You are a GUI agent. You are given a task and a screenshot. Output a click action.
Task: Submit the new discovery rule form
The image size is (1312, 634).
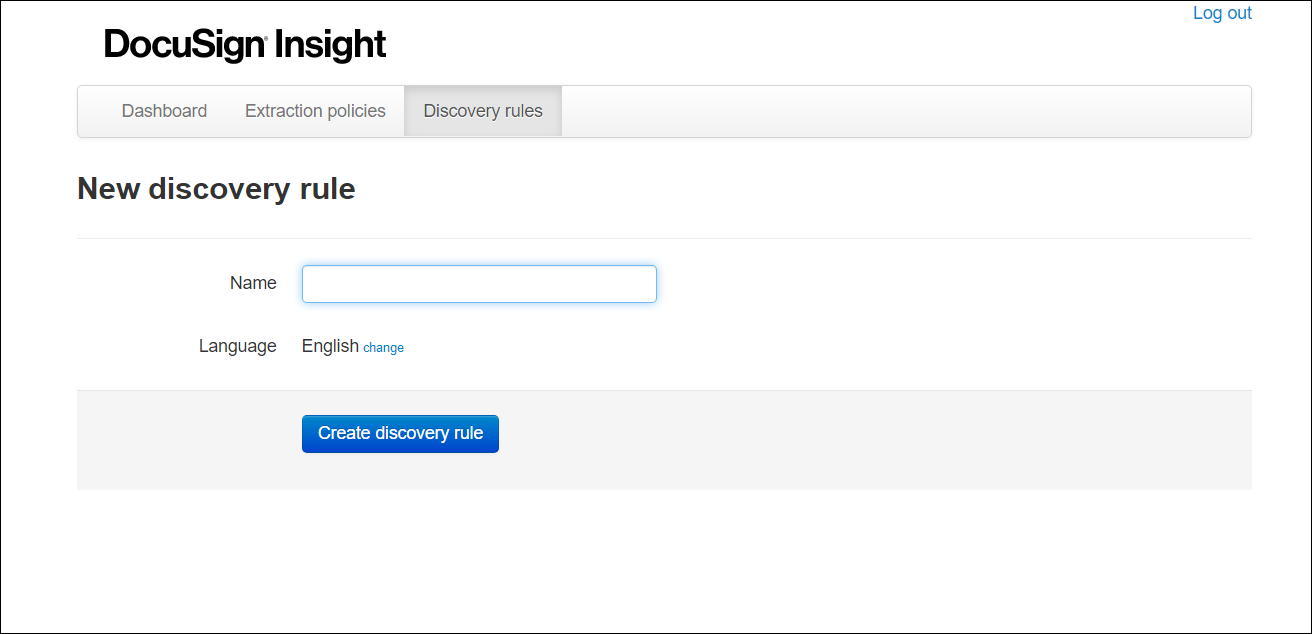click(x=400, y=433)
